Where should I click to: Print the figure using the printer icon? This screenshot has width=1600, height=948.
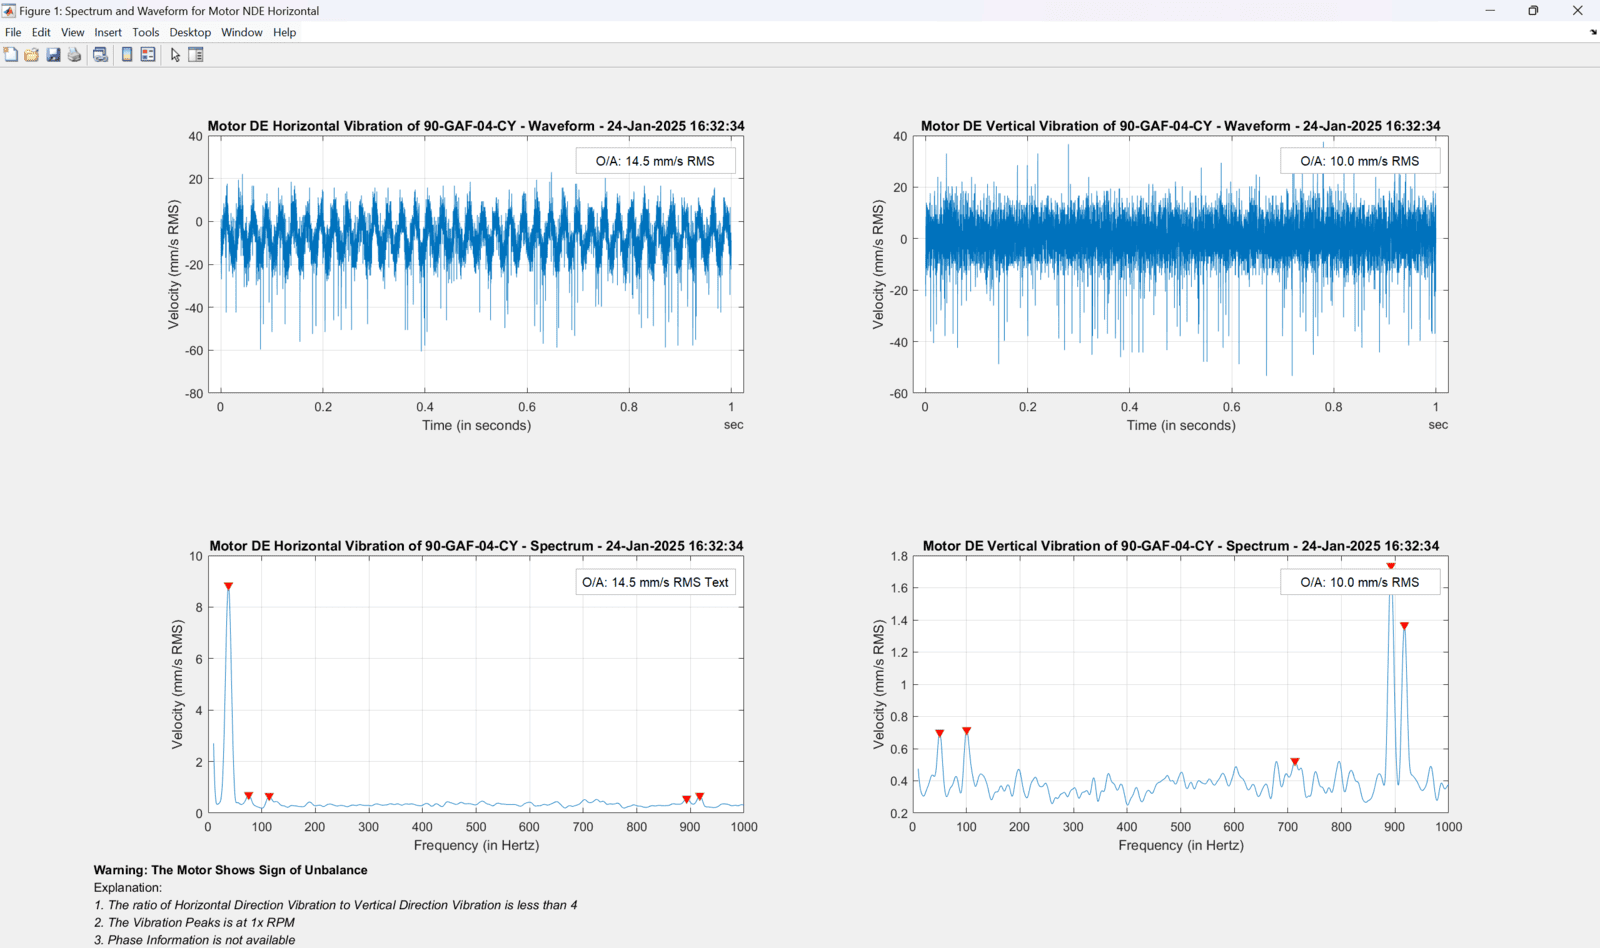point(74,55)
